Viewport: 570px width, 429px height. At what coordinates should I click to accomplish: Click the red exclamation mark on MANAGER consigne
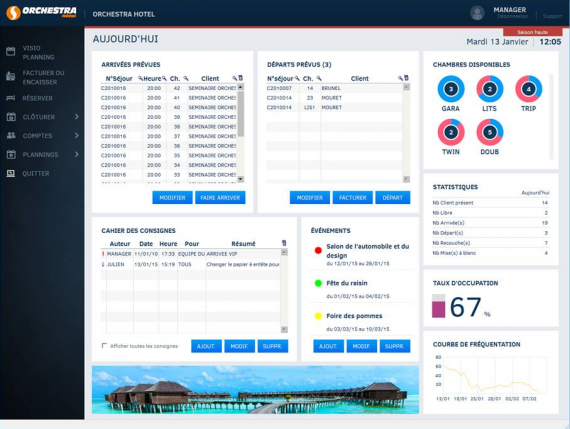tap(103, 254)
